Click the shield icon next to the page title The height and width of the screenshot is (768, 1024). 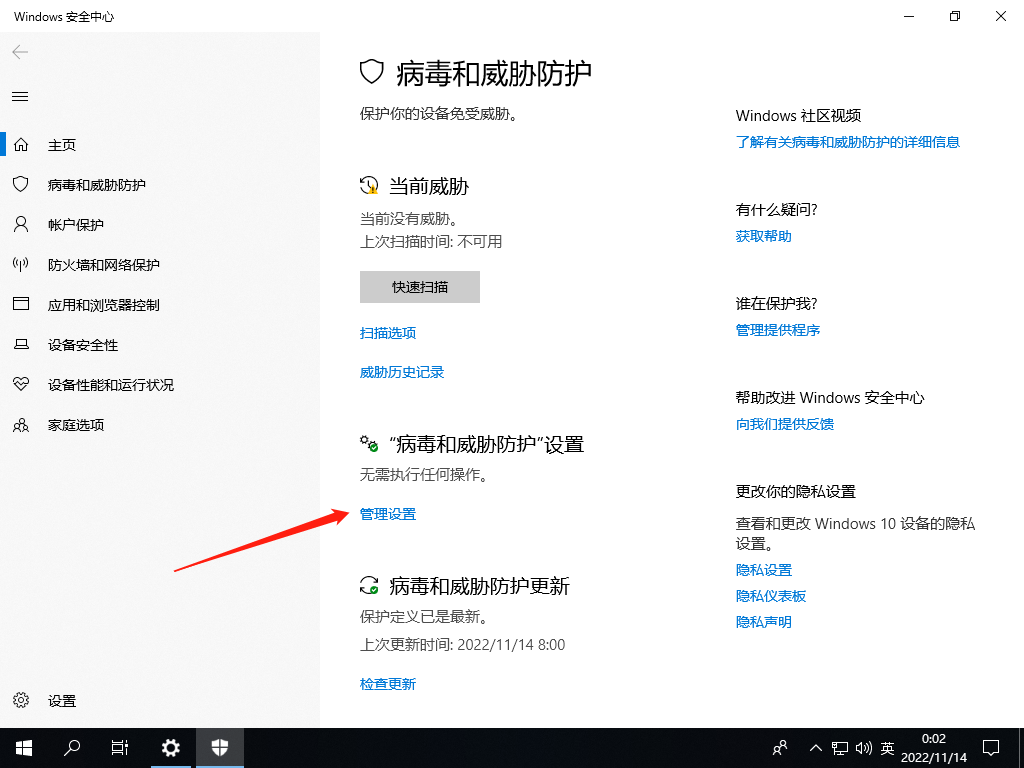[x=372, y=72]
